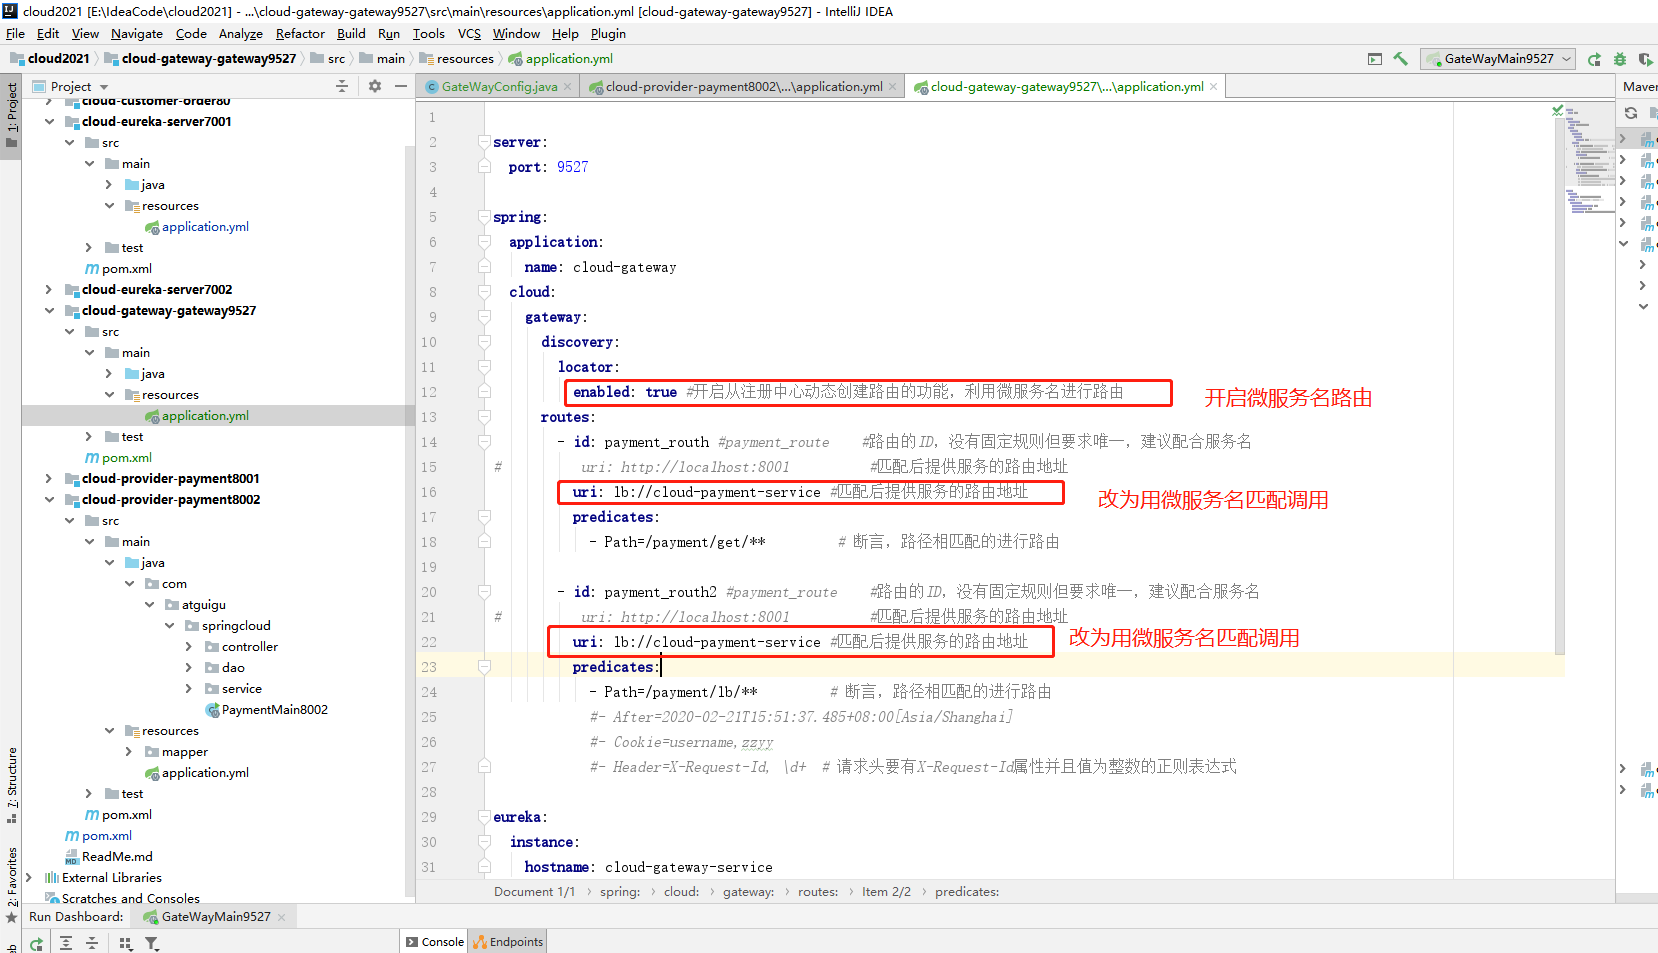The width and height of the screenshot is (1658, 953).
Task: Click the Favorites star icon
Action: coord(12,917)
